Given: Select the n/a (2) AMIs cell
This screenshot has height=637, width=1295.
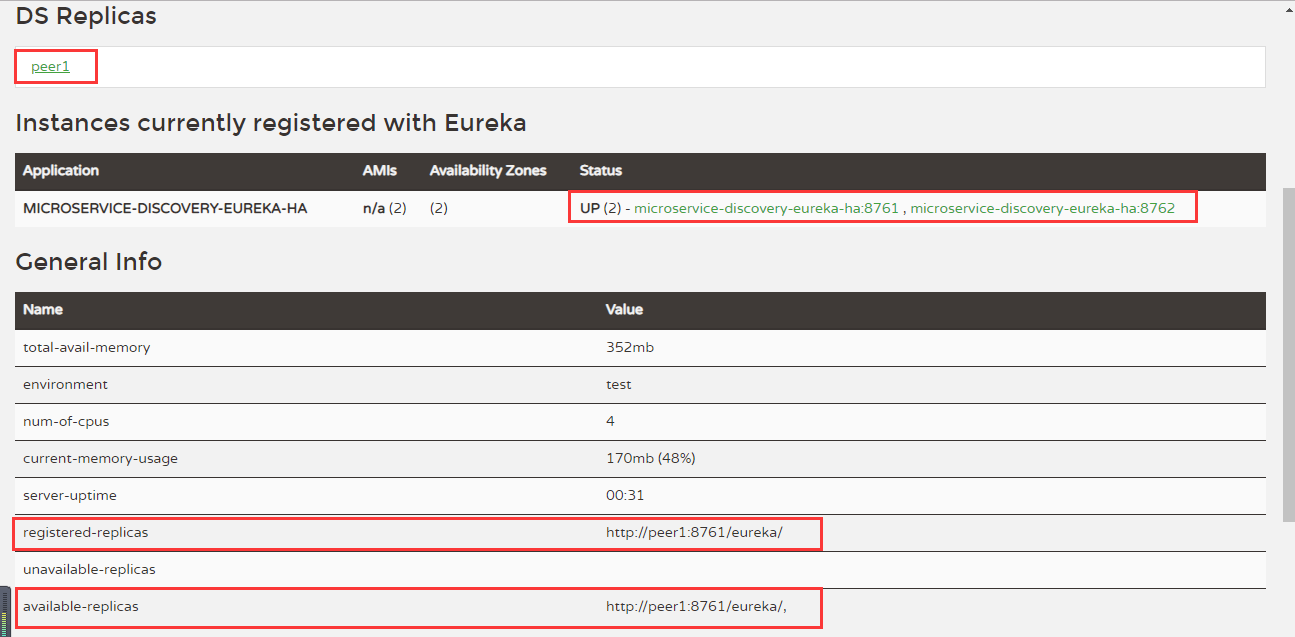Looking at the screenshot, I should click(x=384, y=208).
